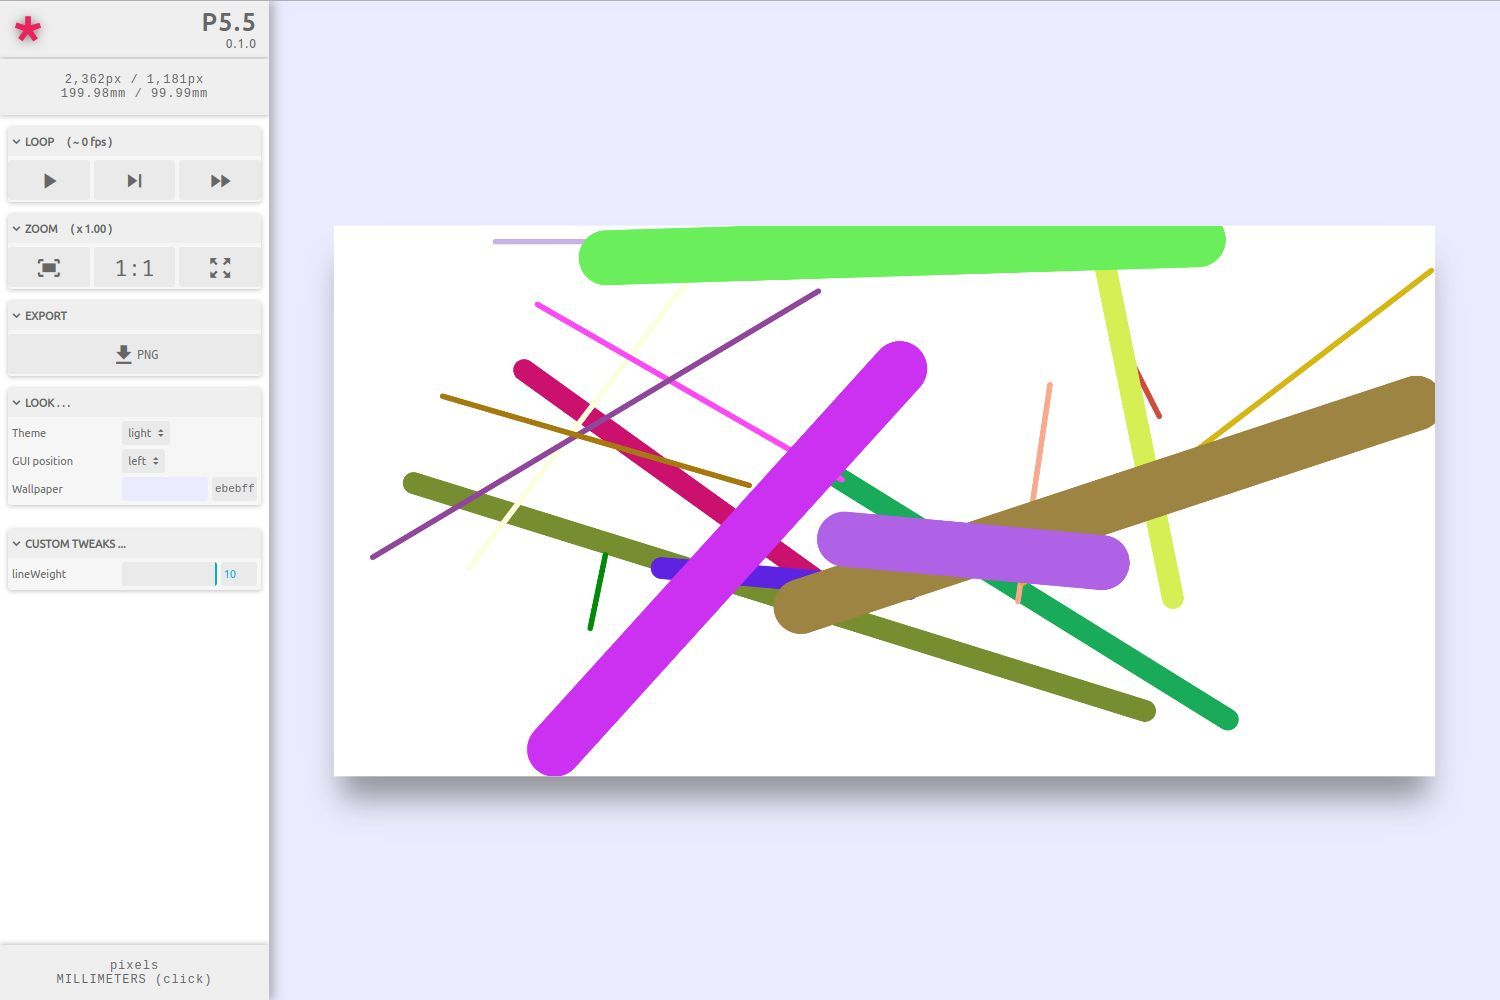Collapse the EXPORT section
The height and width of the screenshot is (1000, 1500).
pos(15,315)
